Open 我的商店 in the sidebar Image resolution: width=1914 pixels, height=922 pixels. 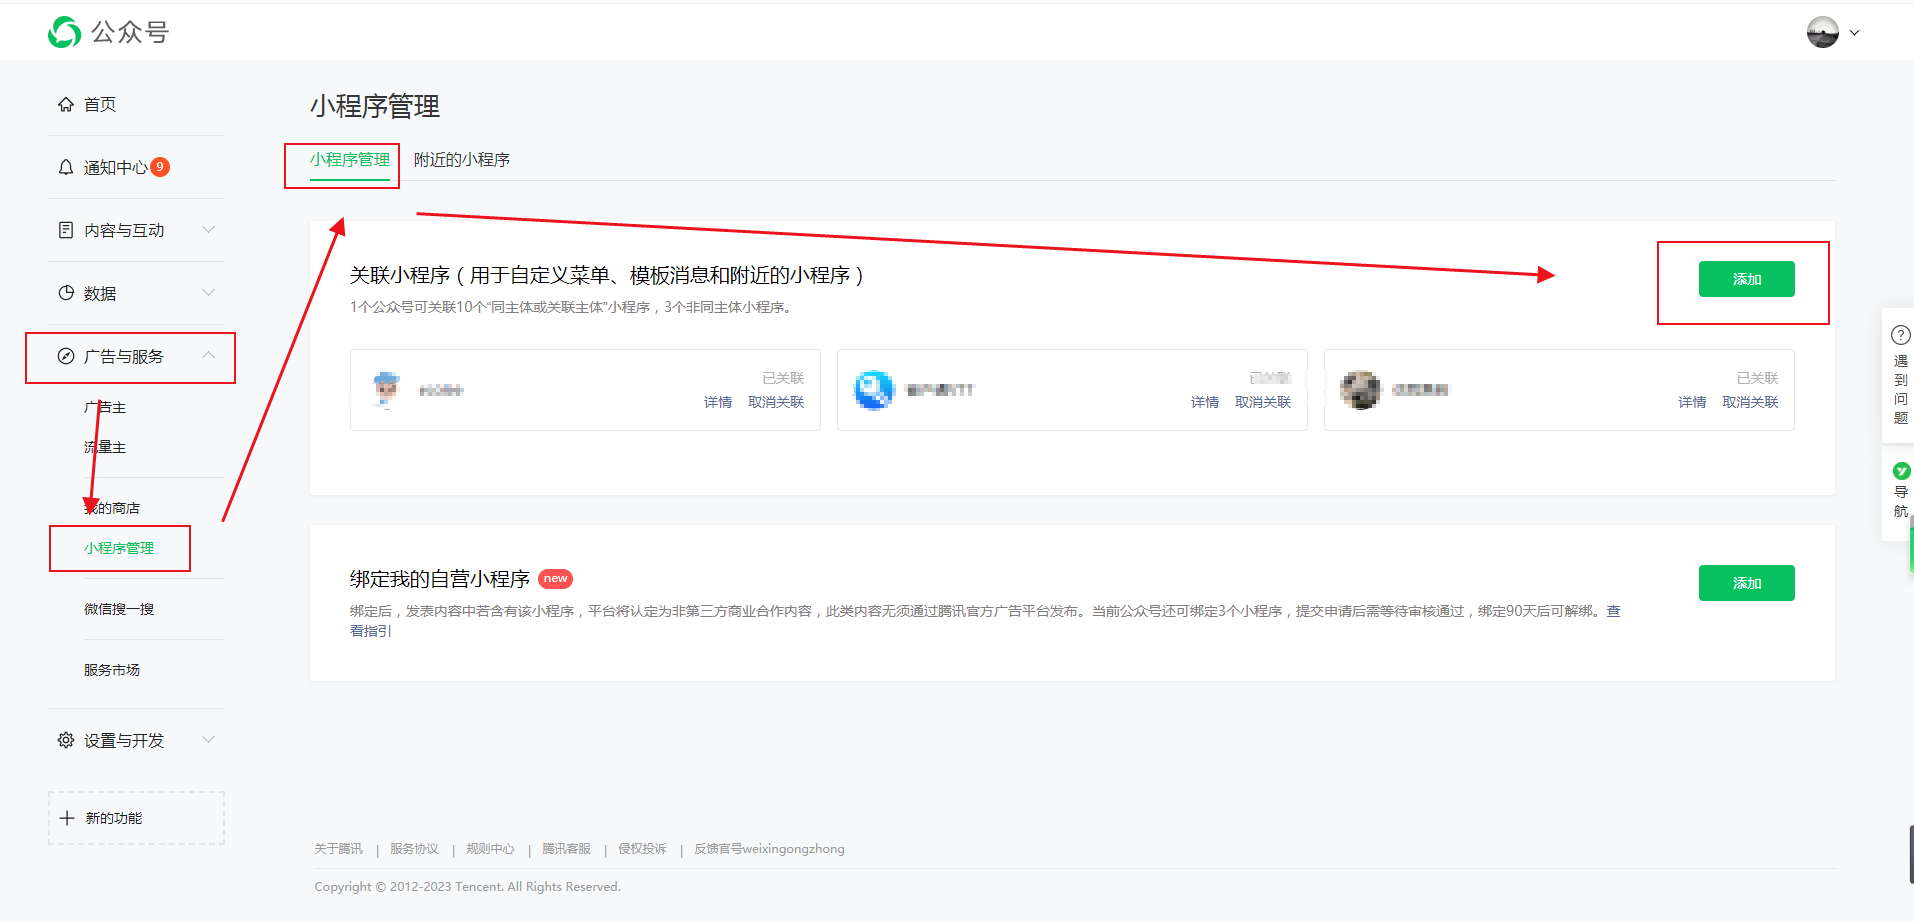112,508
